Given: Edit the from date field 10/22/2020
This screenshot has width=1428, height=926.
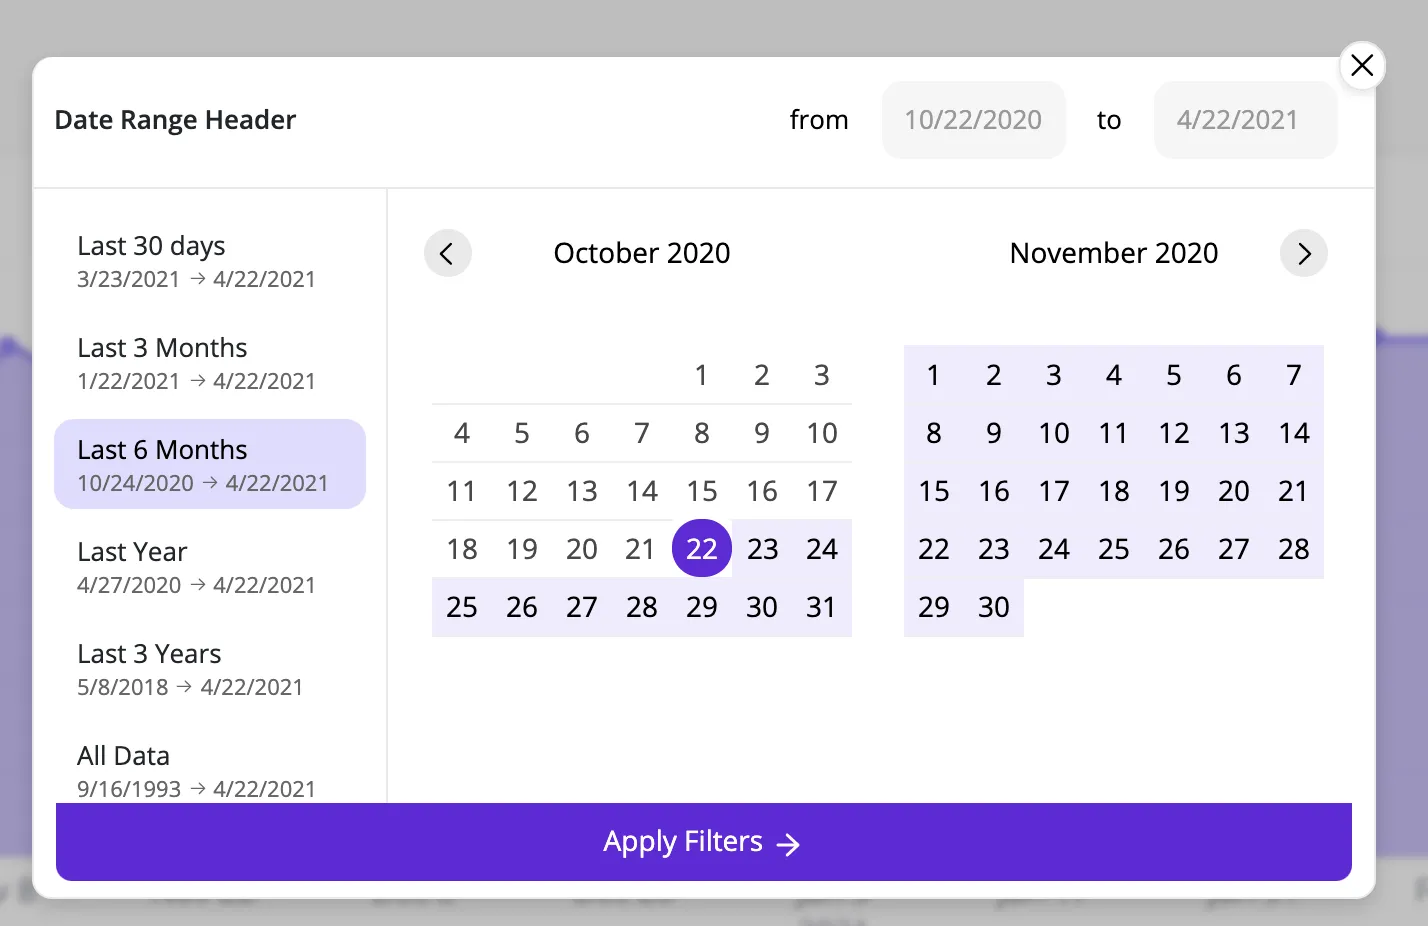Looking at the screenshot, I should pyautogui.click(x=973, y=120).
